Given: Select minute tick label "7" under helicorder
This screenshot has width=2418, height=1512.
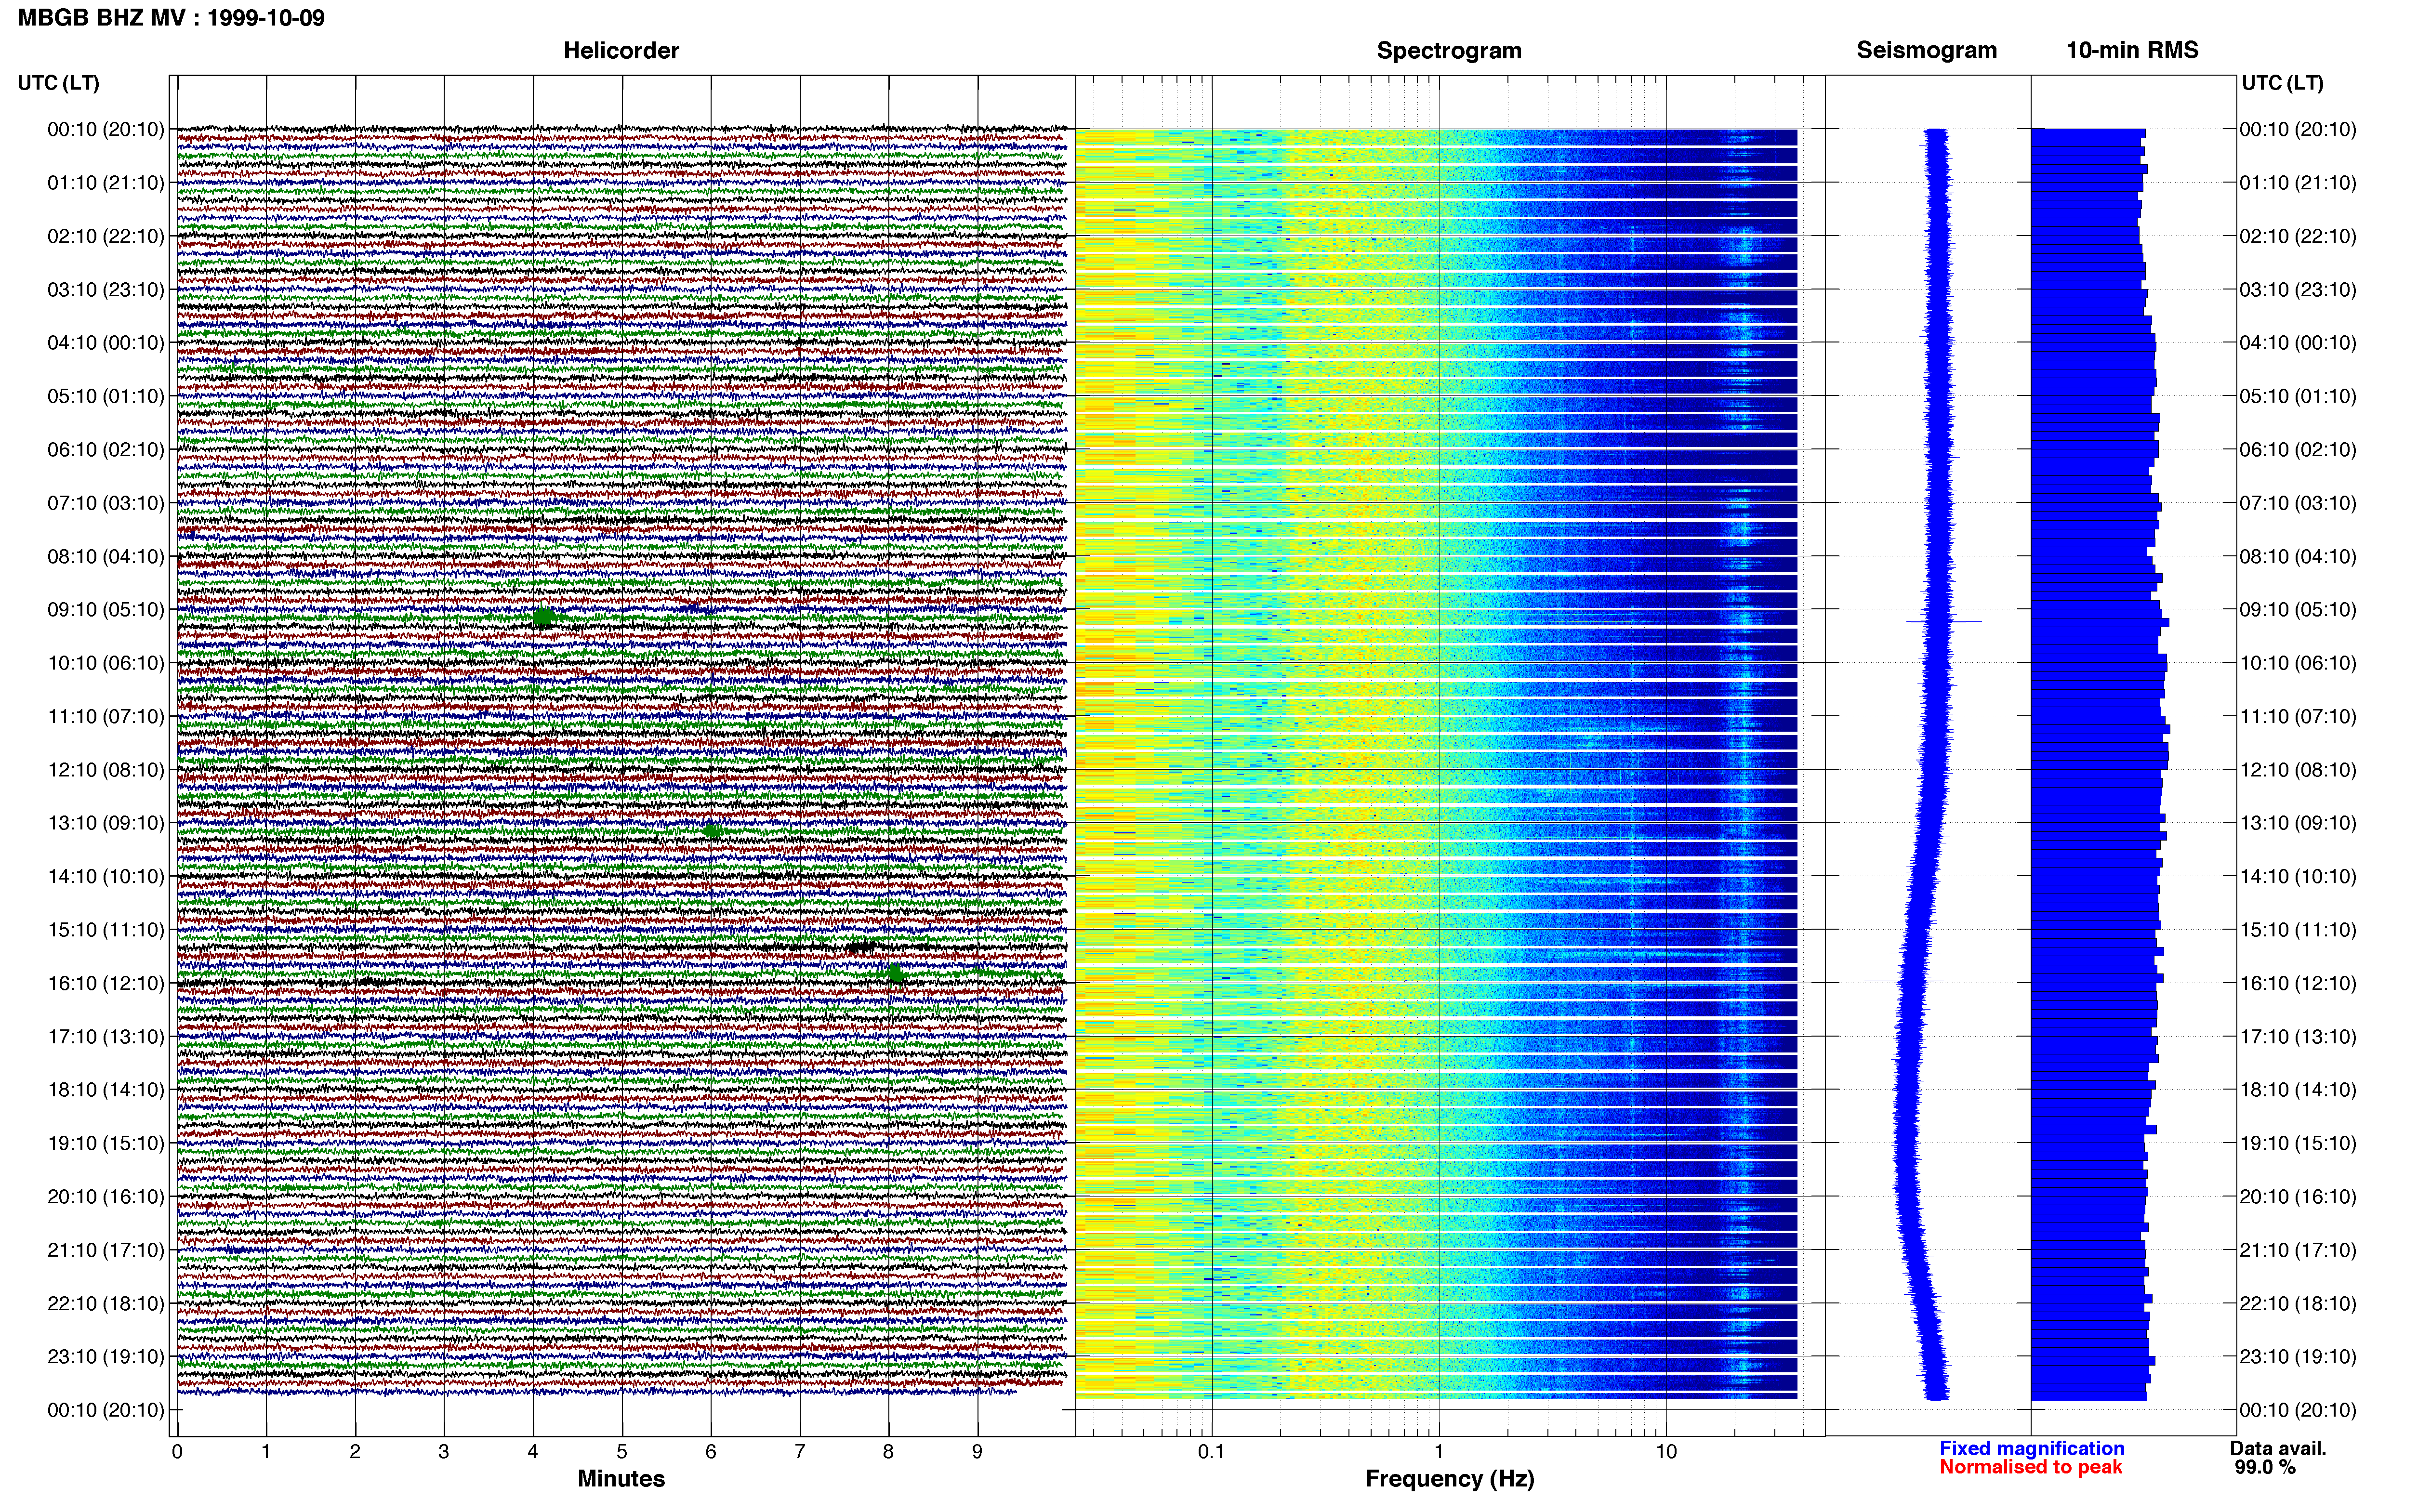Looking at the screenshot, I should [x=800, y=1451].
